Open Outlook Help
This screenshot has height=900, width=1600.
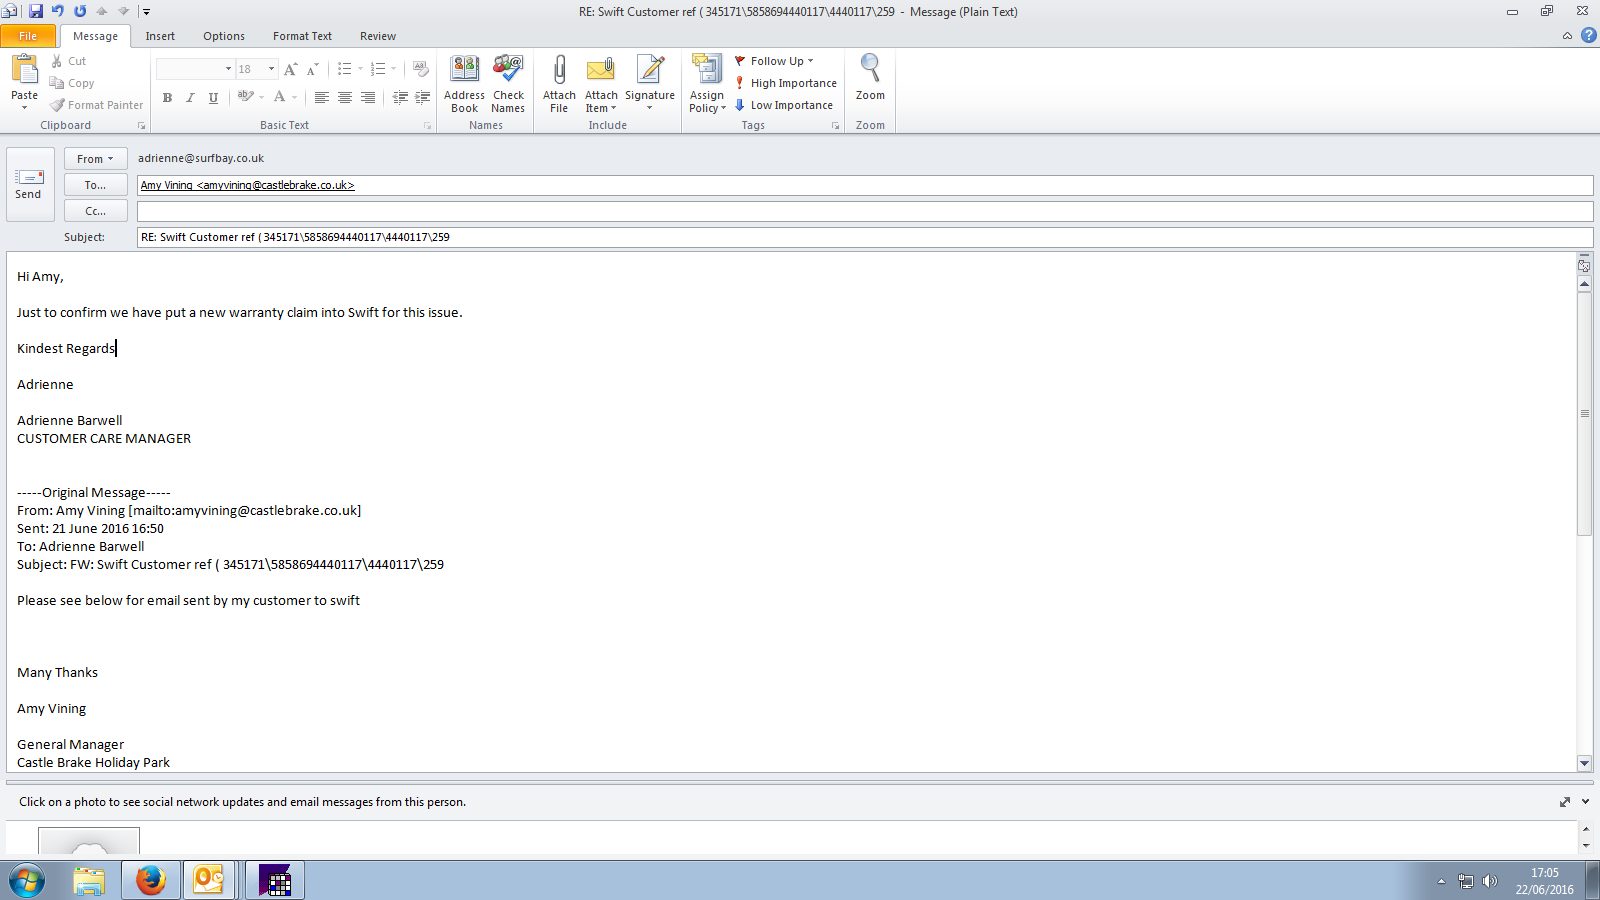pos(1588,35)
